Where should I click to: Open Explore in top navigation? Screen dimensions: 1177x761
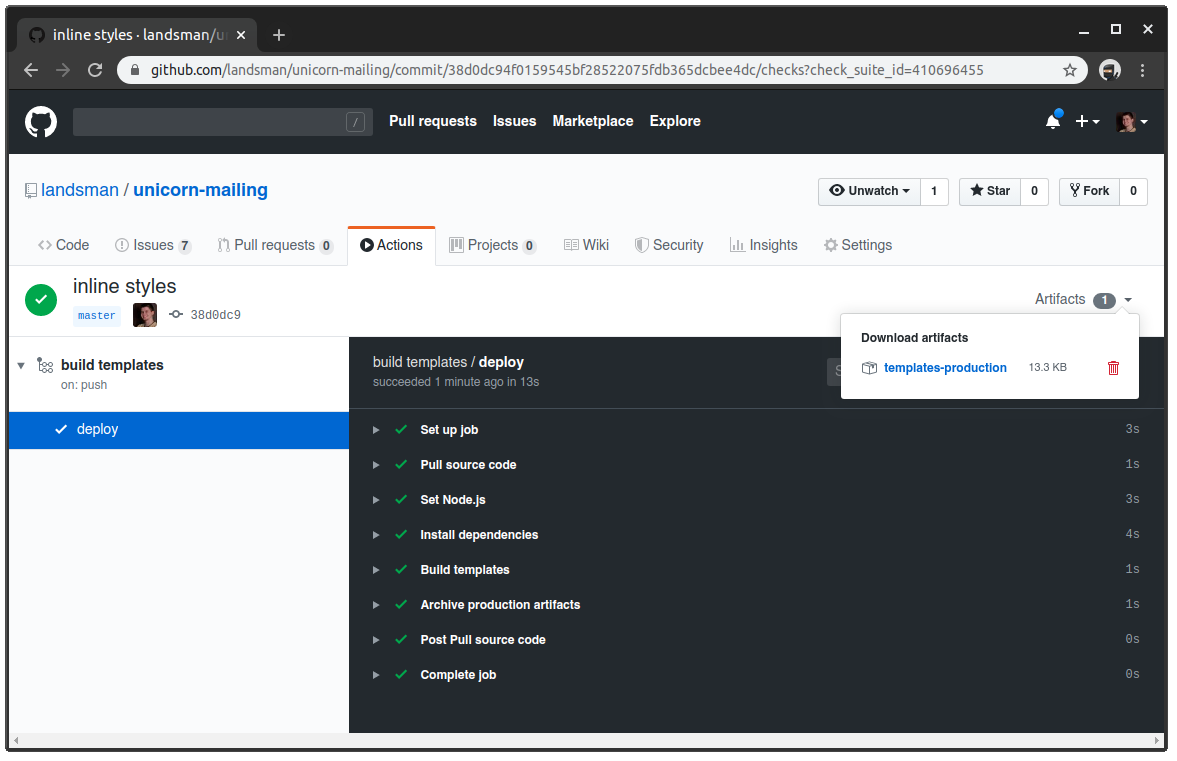[675, 122]
